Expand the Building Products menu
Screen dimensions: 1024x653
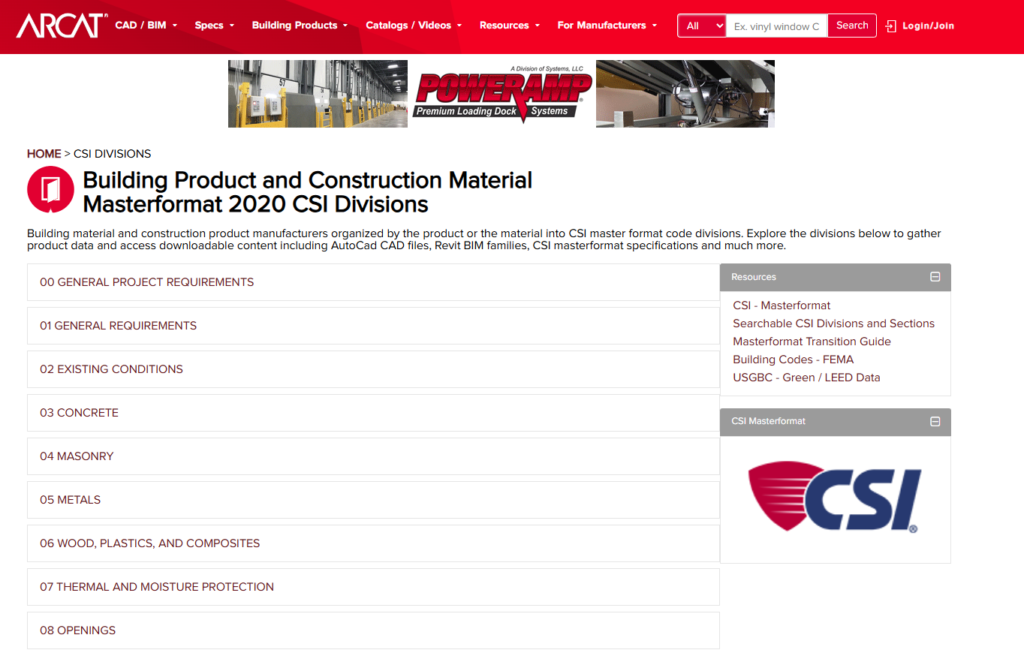tap(300, 25)
